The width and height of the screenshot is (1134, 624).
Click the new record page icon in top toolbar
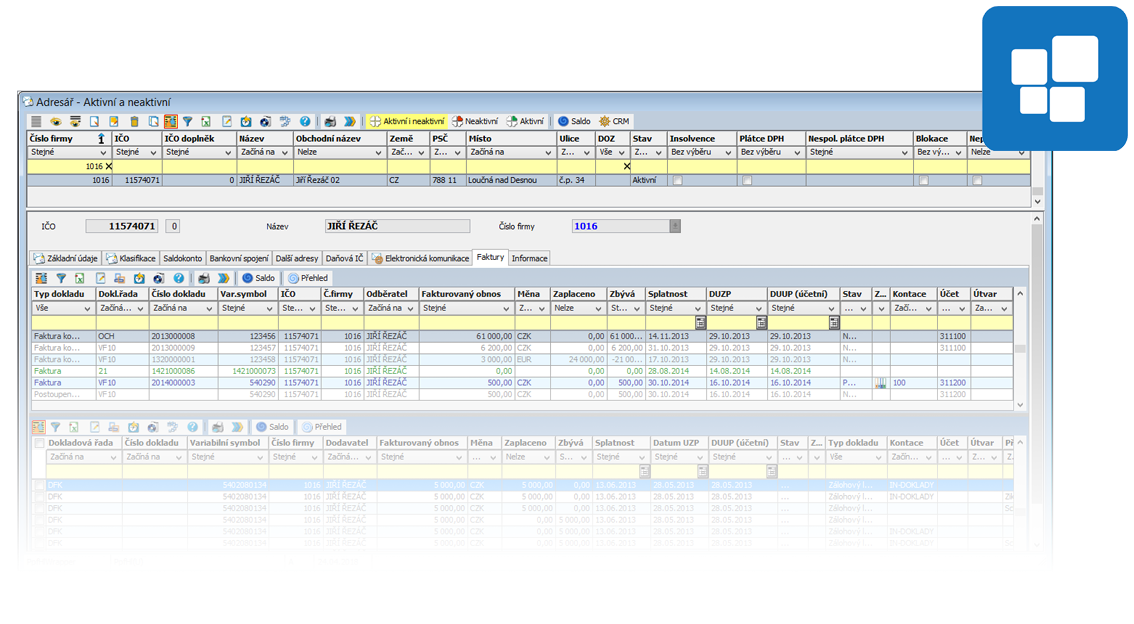pyautogui.click(x=94, y=121)
